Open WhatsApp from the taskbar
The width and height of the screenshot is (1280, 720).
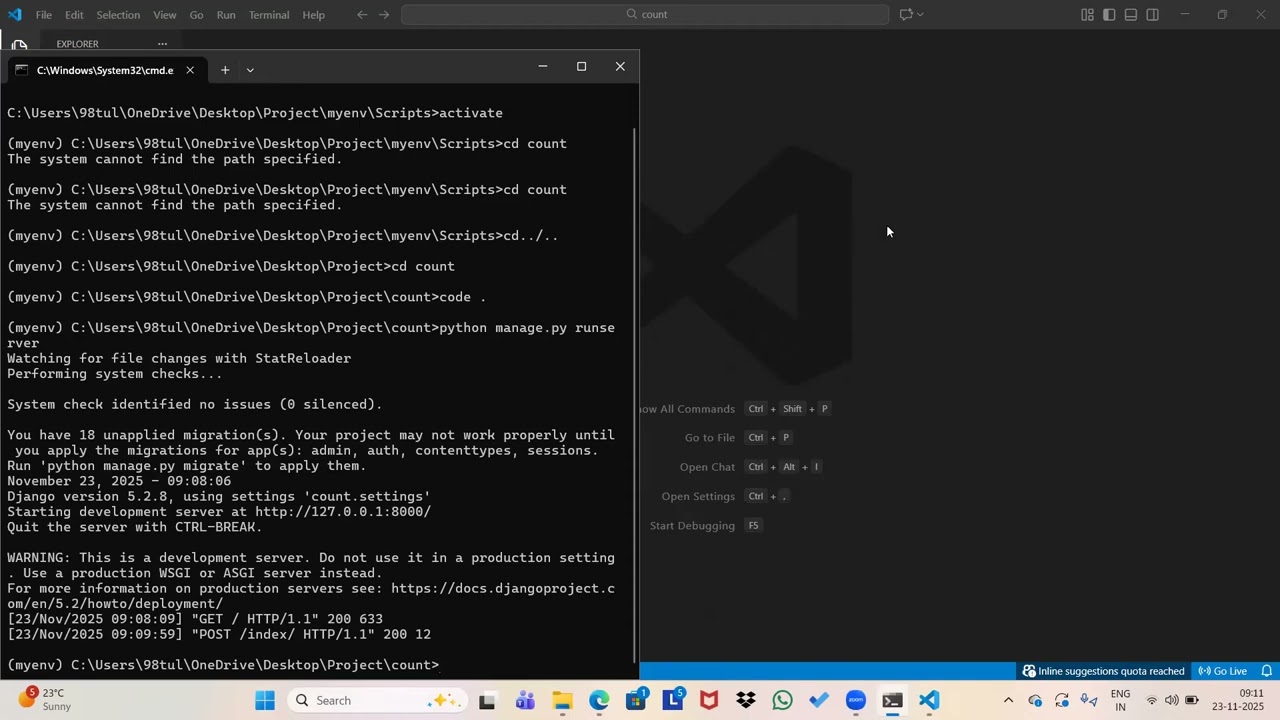783,701
